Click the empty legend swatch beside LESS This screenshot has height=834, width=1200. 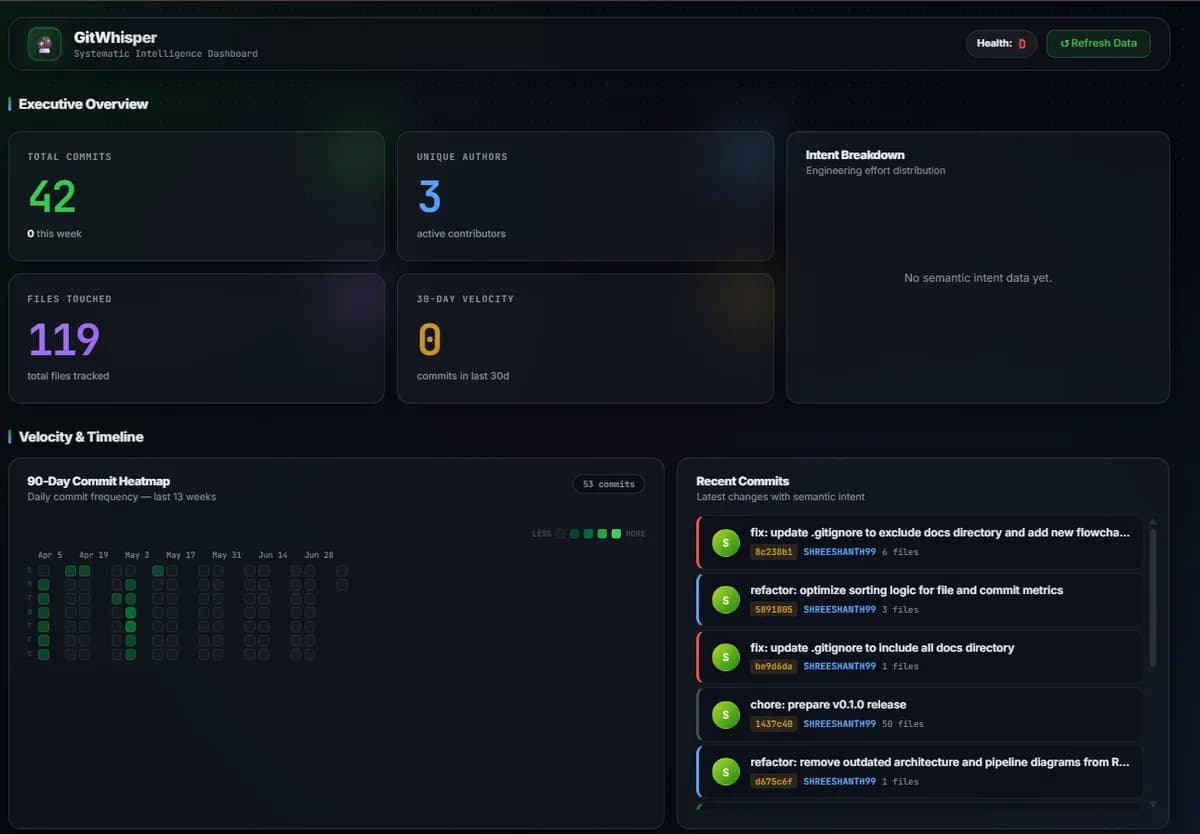click(x=560, y=534)
